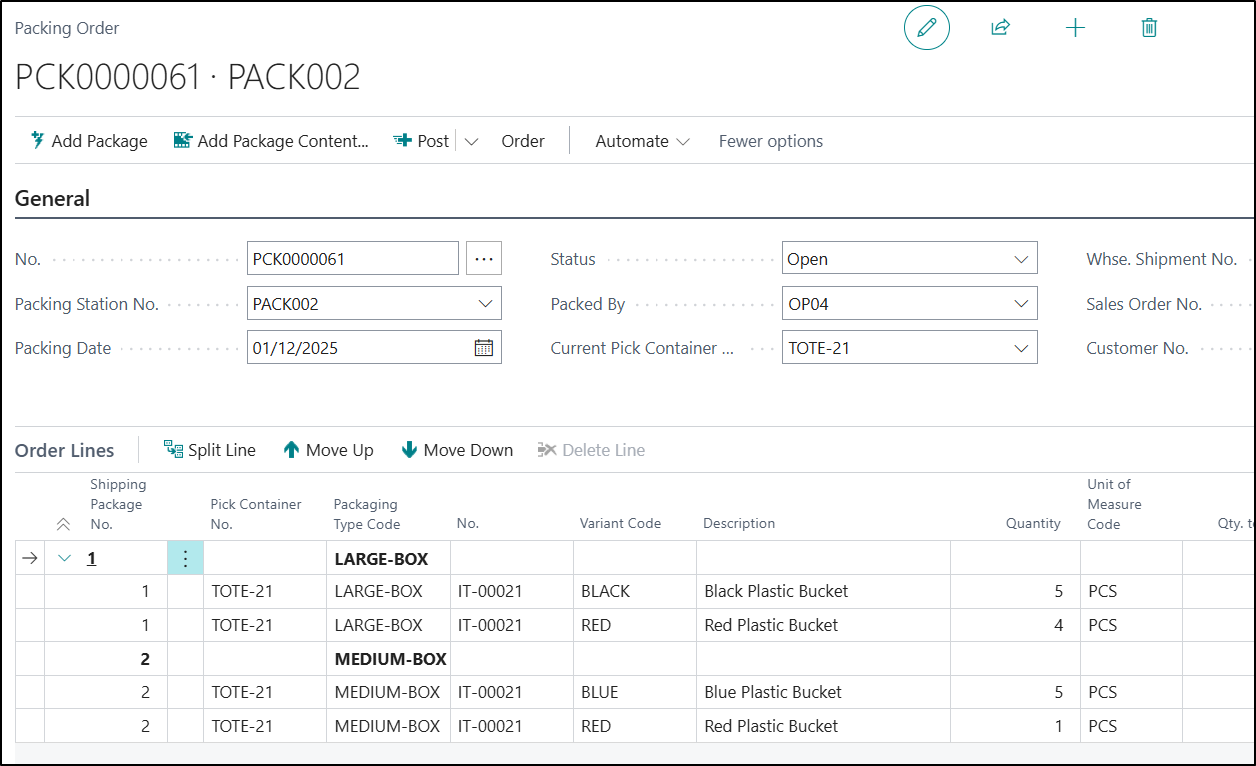Click the Order menu item
The height and width of the screenshot is (766, 1256).
[x=523, y=141]
